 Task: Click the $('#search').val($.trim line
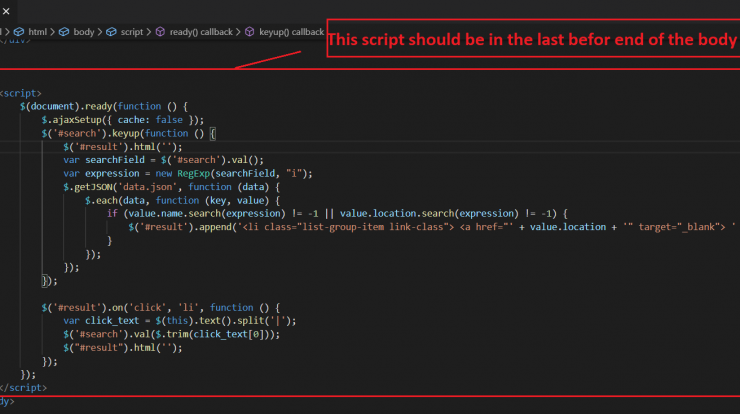[x=172, y=334]
